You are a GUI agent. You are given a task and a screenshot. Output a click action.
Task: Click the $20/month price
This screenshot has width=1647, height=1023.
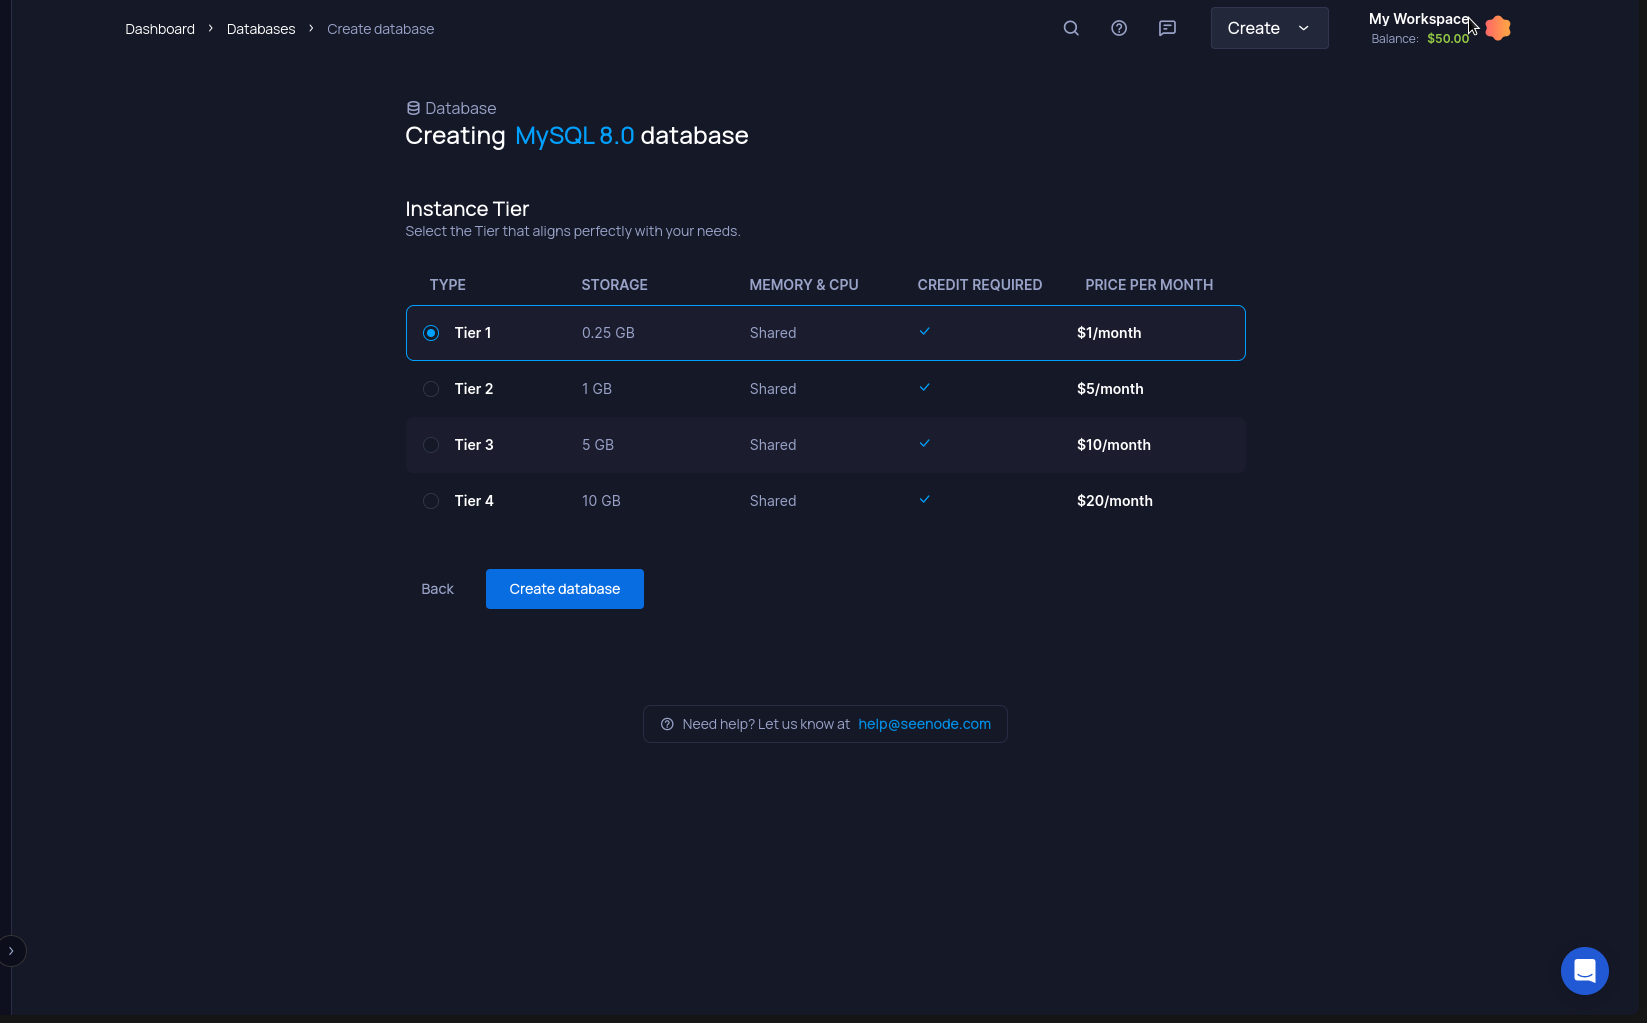click(1115, 501)
